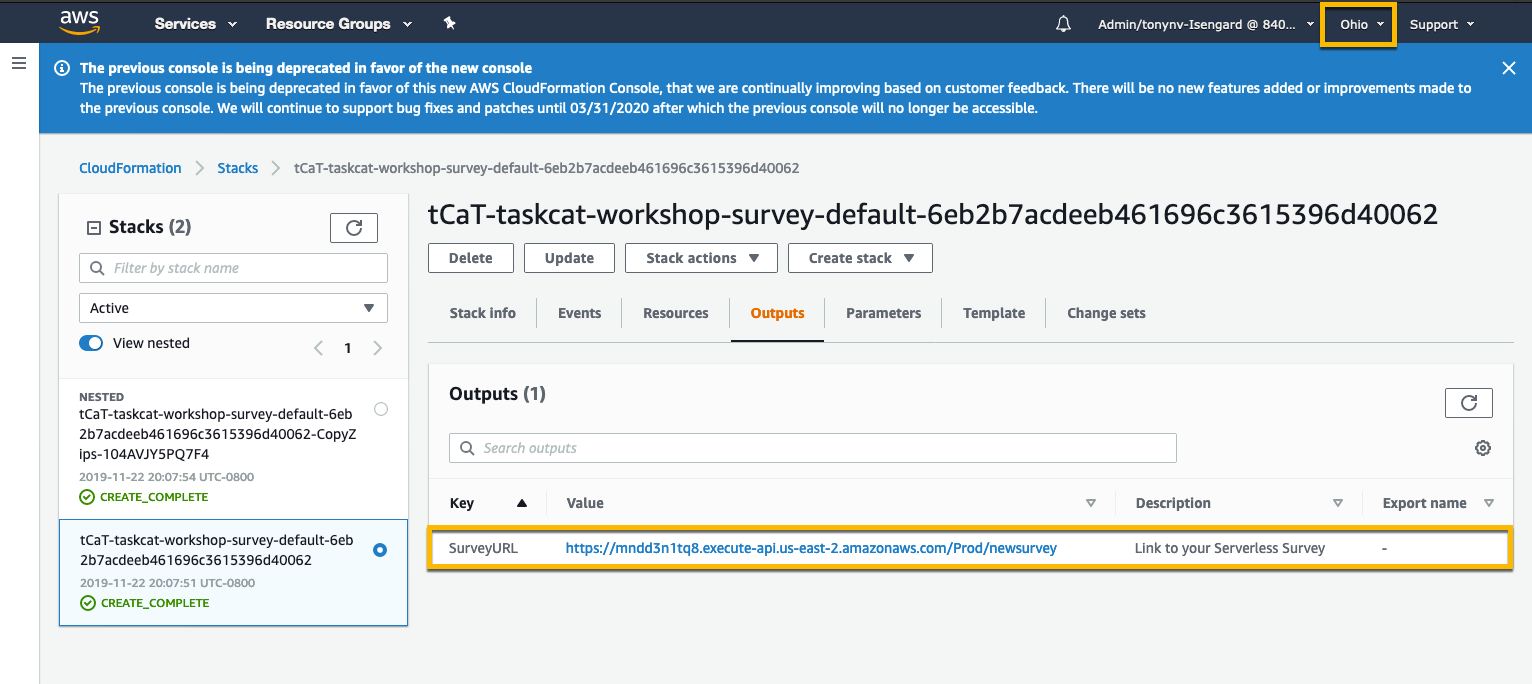Switch to the Stack info tab
The width and height of the screenshot is (1532, 684).
tap(483, 313)
